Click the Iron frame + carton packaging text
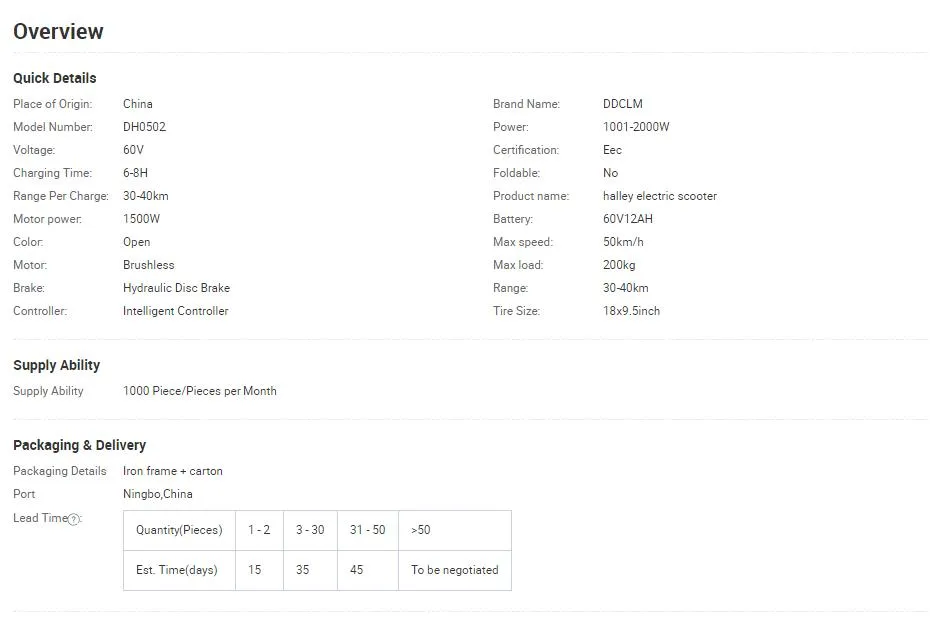This screenshot has height=617, width=930. (172, 471)
